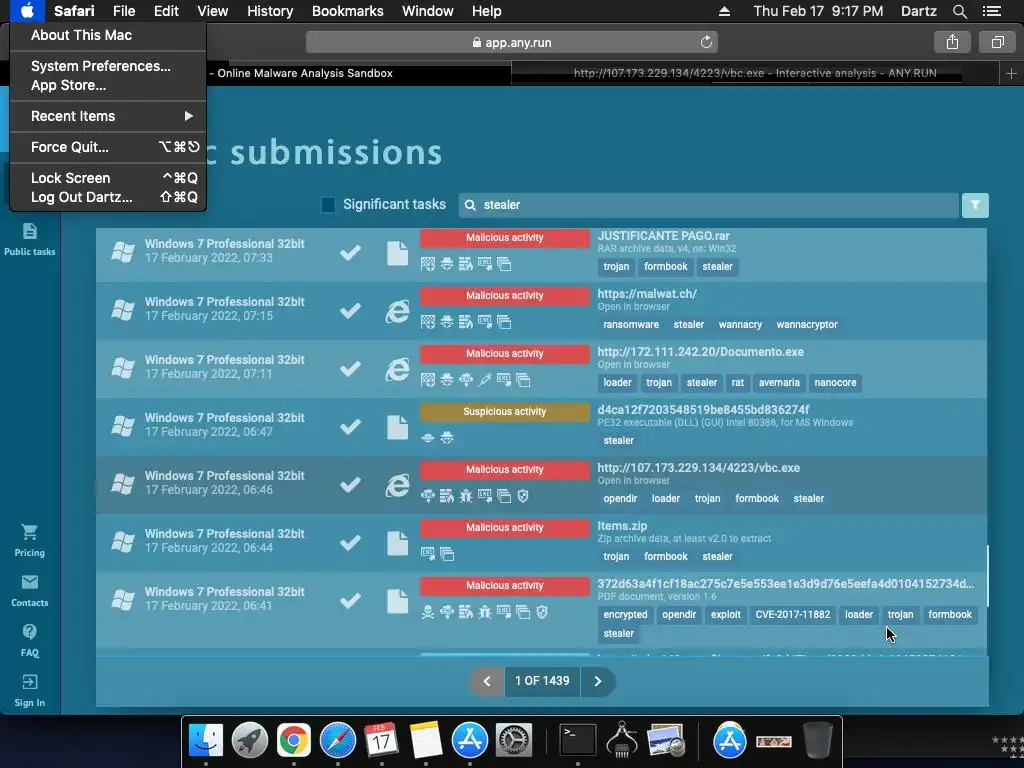
Task: Open the Documento.exe task link
Action: click(700, 352)
